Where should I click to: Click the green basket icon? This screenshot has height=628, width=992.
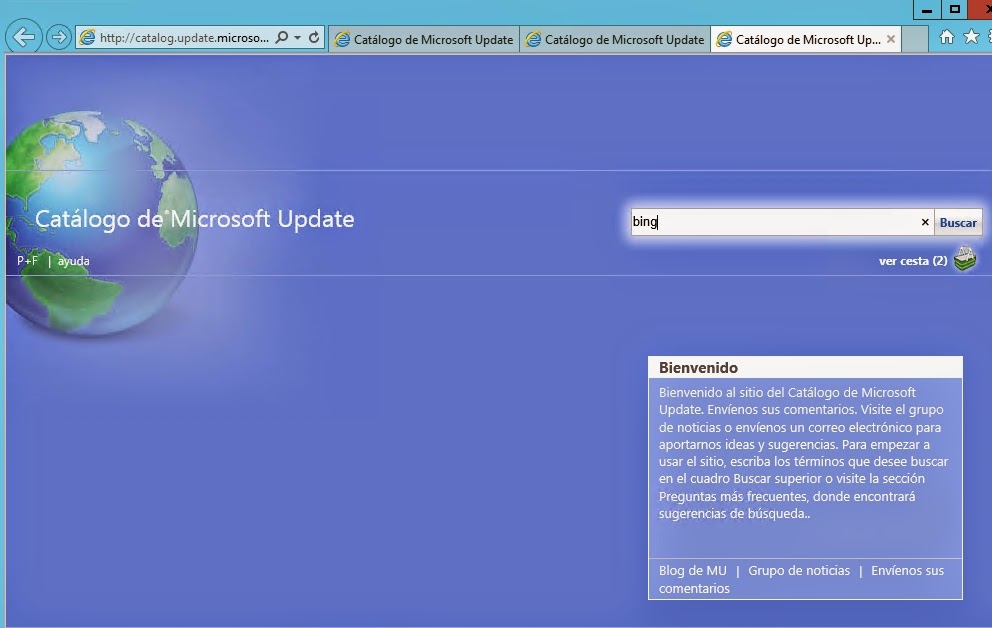965,258
